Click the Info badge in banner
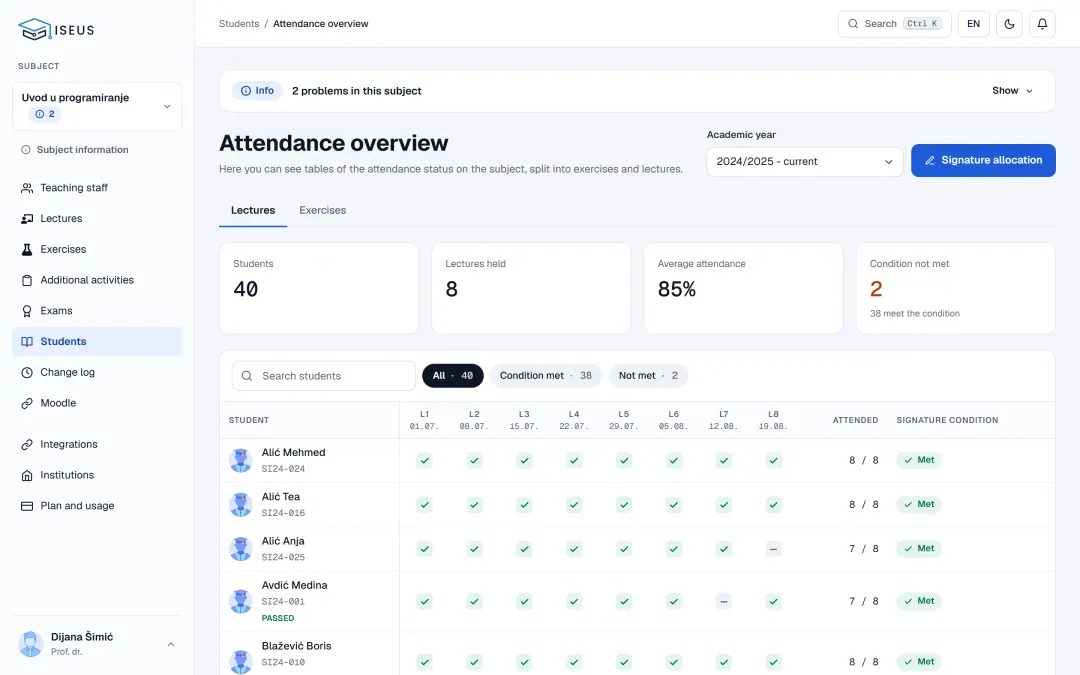 pyautogui.click(x=257, y=91)
